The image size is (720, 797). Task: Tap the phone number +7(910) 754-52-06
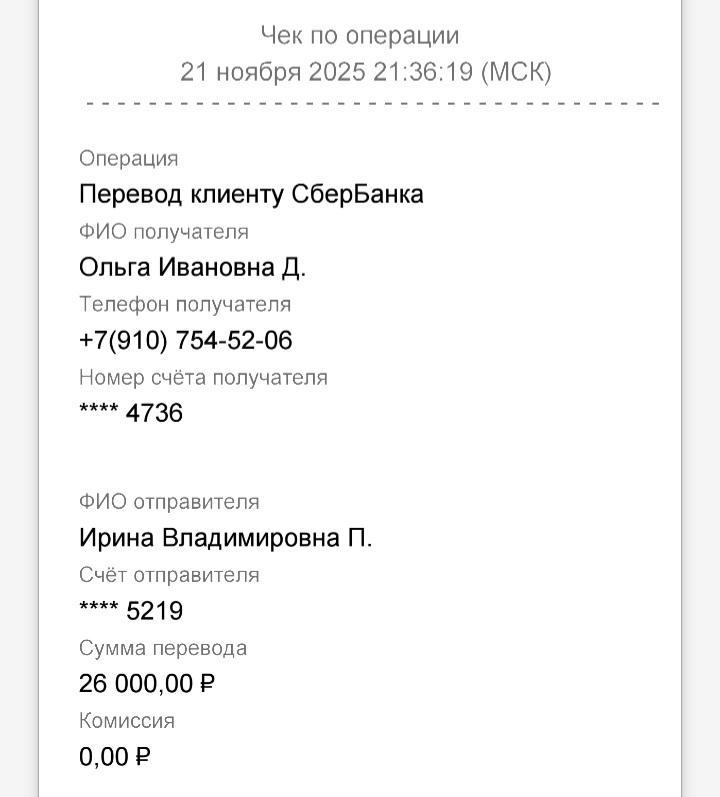(x=186, y=341)
